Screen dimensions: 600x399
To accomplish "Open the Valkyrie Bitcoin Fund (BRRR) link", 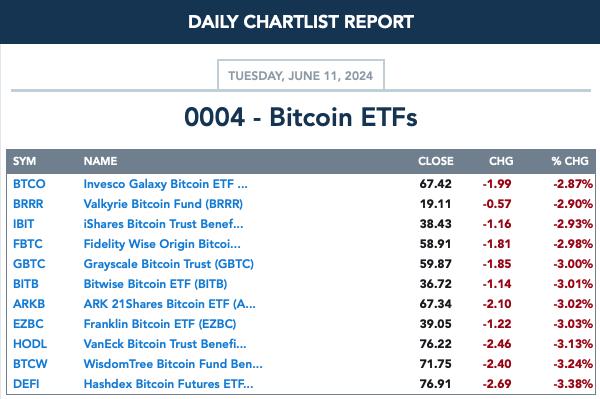I will click(x=163, y=204).
